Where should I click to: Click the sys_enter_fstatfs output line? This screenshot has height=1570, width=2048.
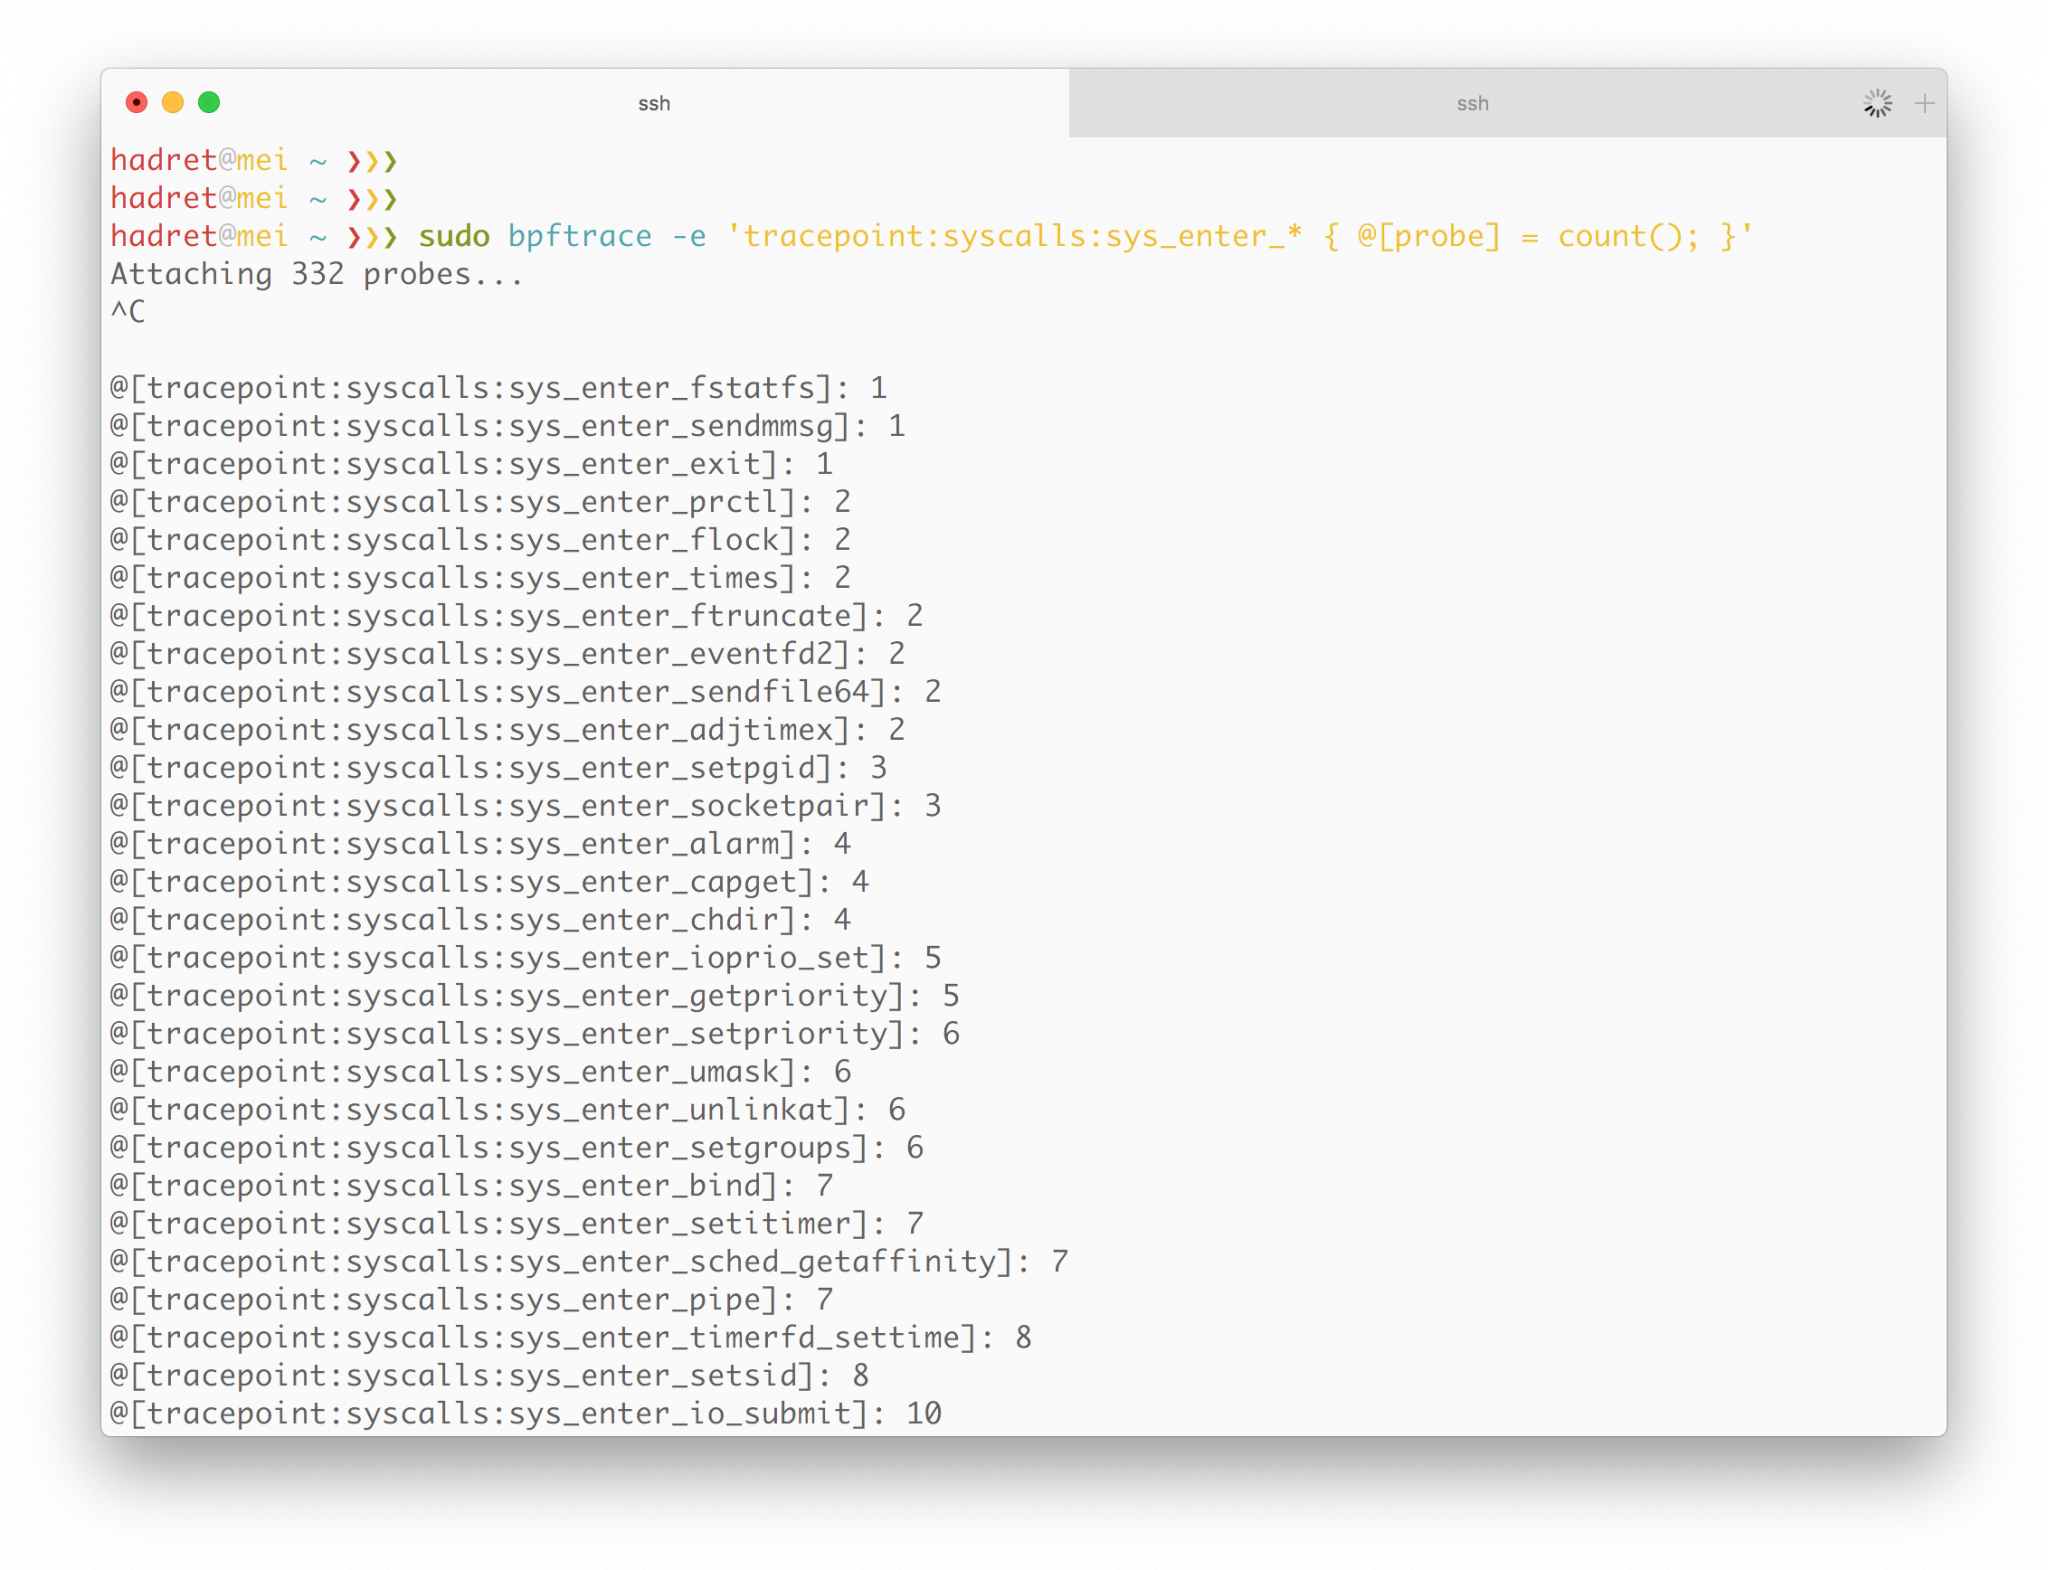tap(498, 389)
